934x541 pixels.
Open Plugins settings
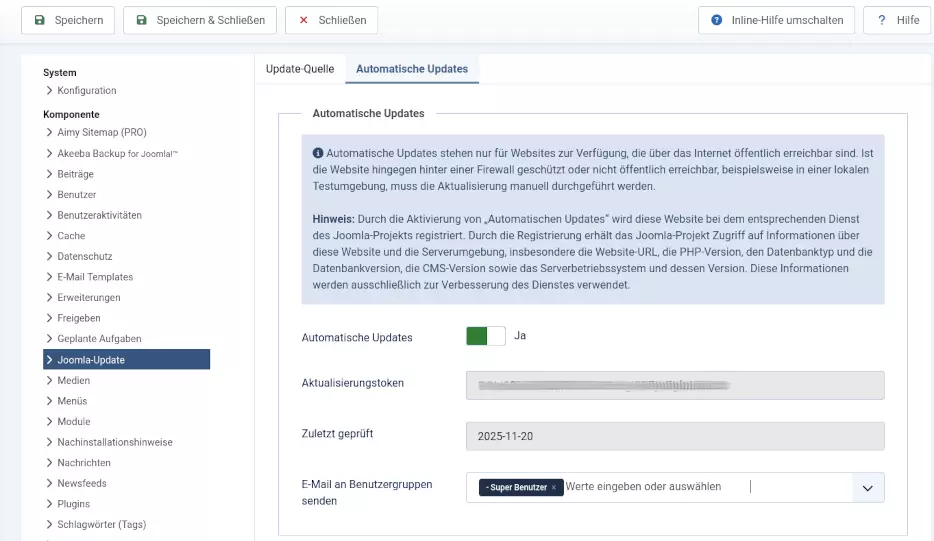tap(73, 503)
